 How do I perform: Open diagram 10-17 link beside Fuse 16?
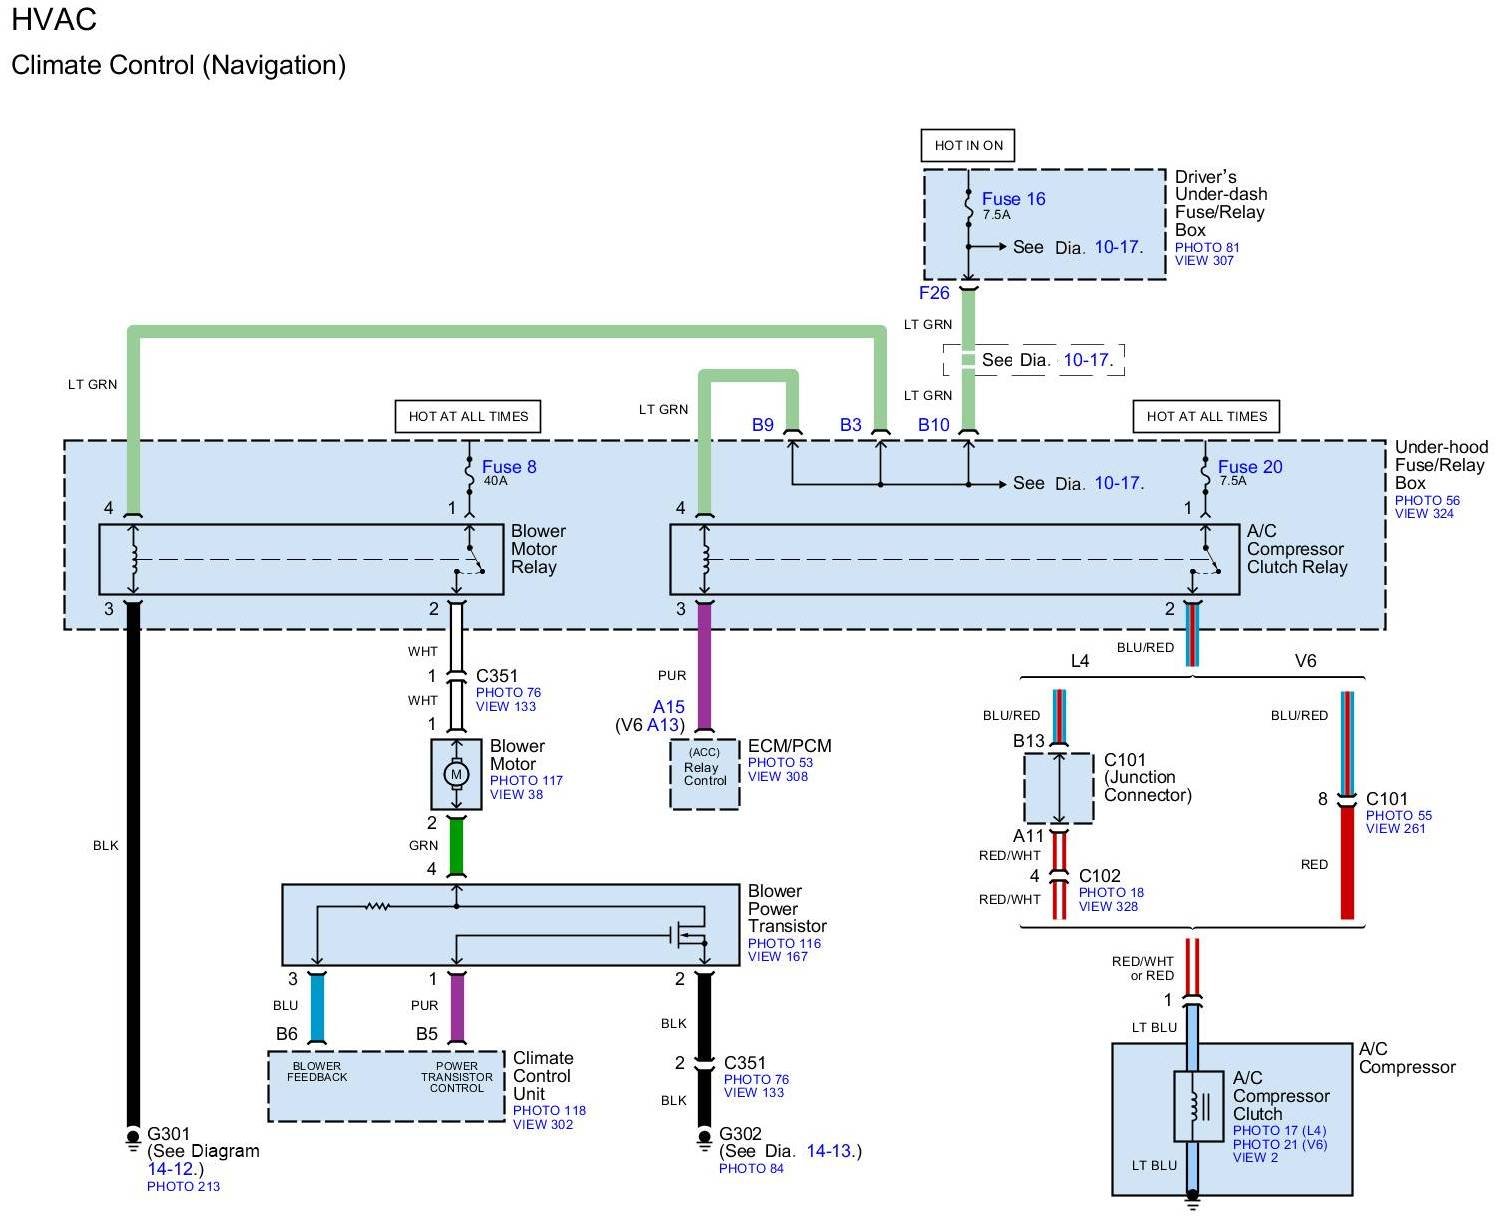pyautogui.click(x=1118, y=246)
